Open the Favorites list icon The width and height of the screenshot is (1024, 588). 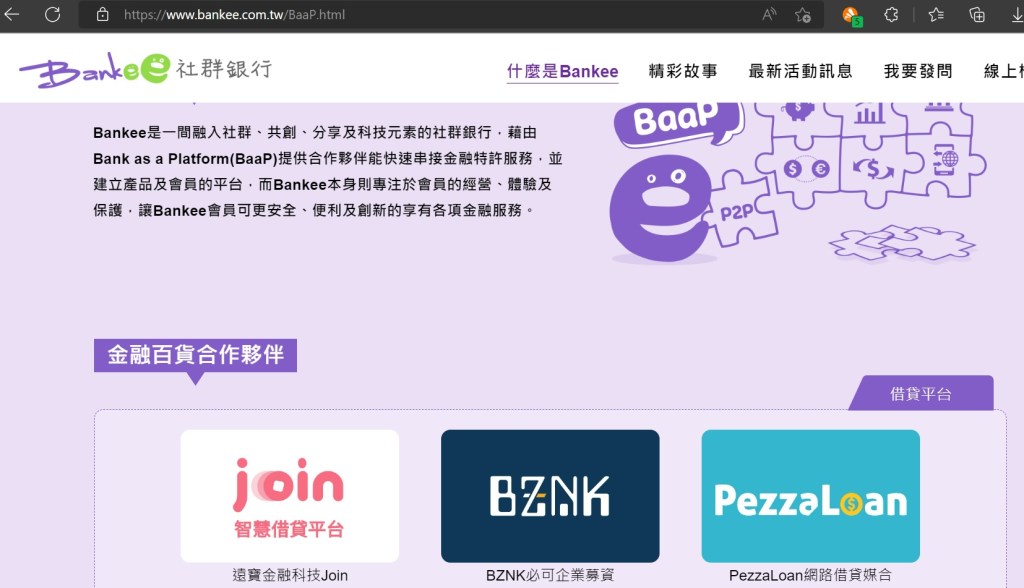pos(936,14)
